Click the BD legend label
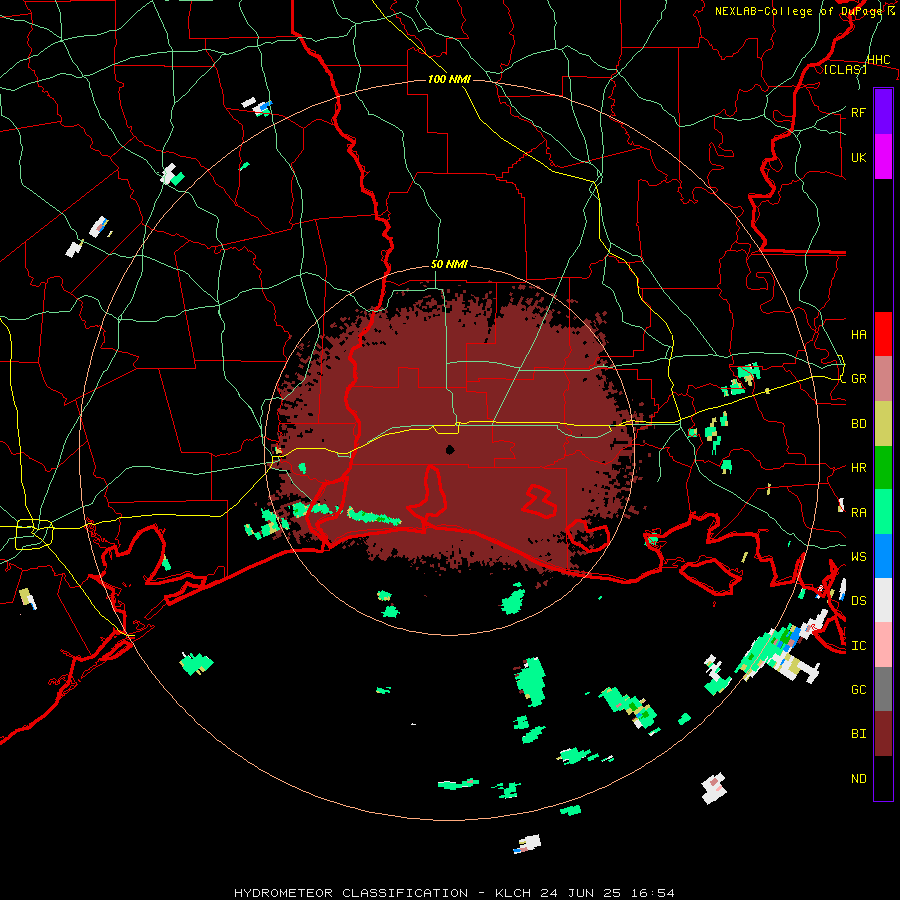The height and width of the screenshot is (900, 900). 859,424
